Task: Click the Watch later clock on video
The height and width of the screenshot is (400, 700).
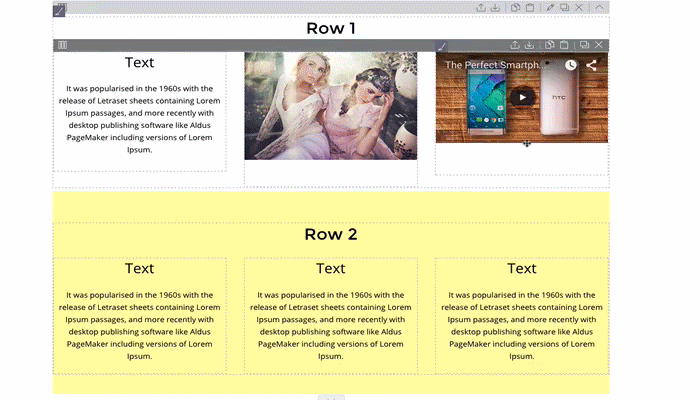Action: click(571, 65)
